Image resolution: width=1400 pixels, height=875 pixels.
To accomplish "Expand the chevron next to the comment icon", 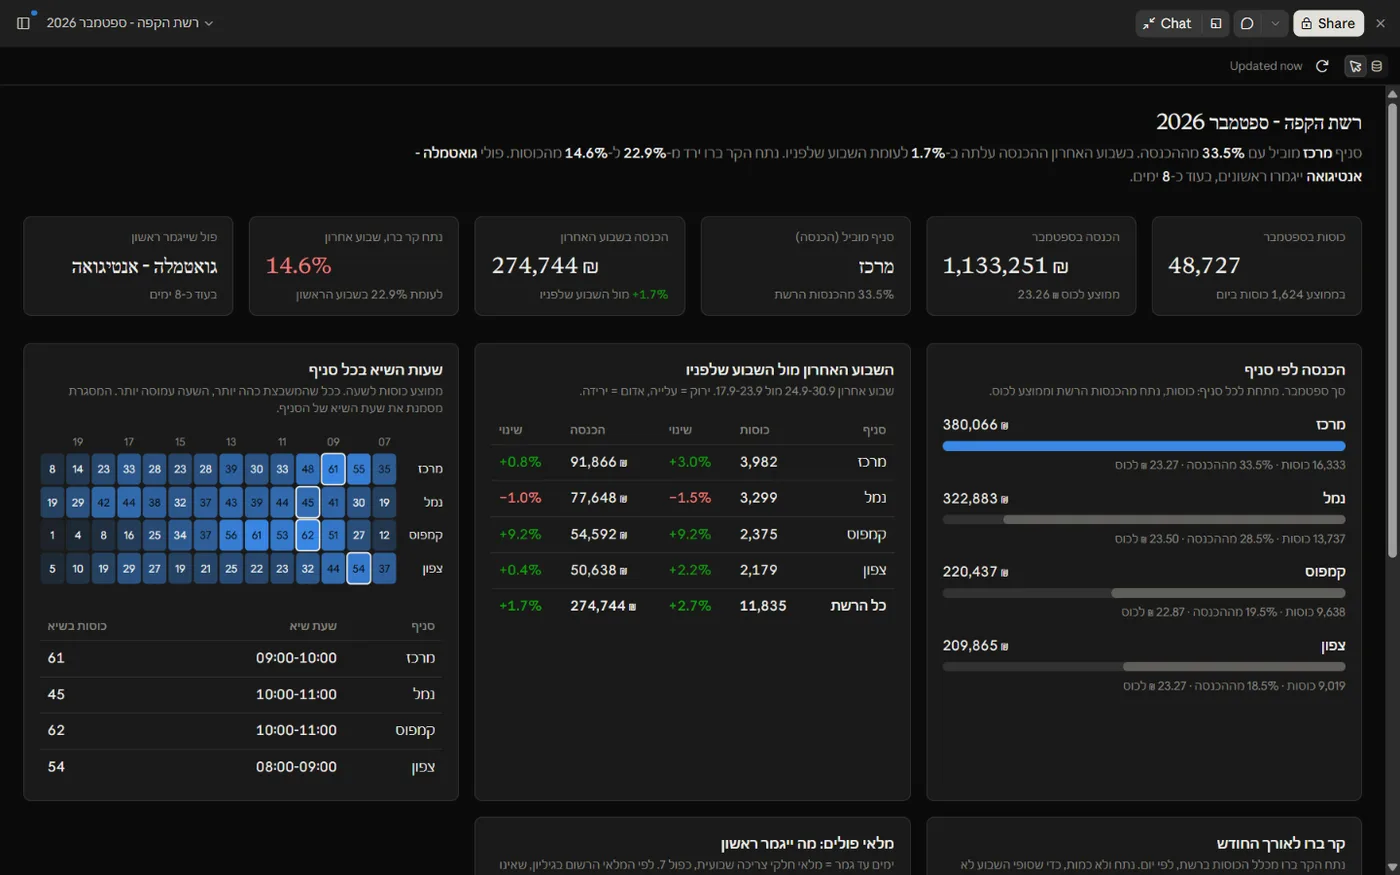I will coord(1275,23).
